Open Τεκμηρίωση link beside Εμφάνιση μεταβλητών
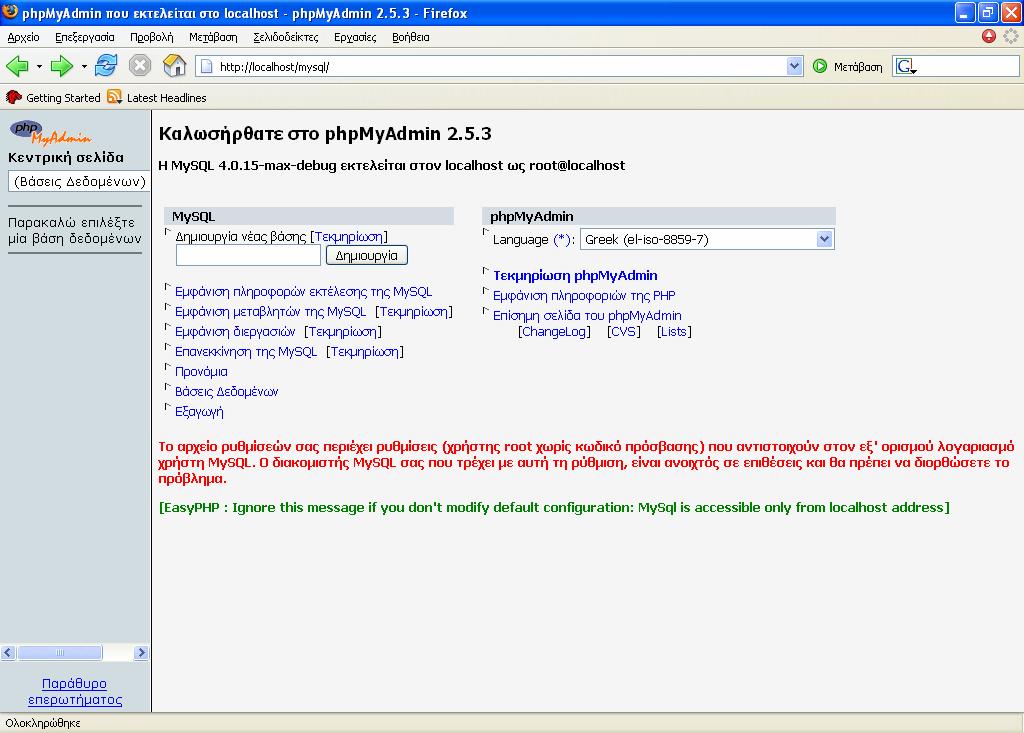The height and width of the screenshot is (733, 1024). [414, 312]
